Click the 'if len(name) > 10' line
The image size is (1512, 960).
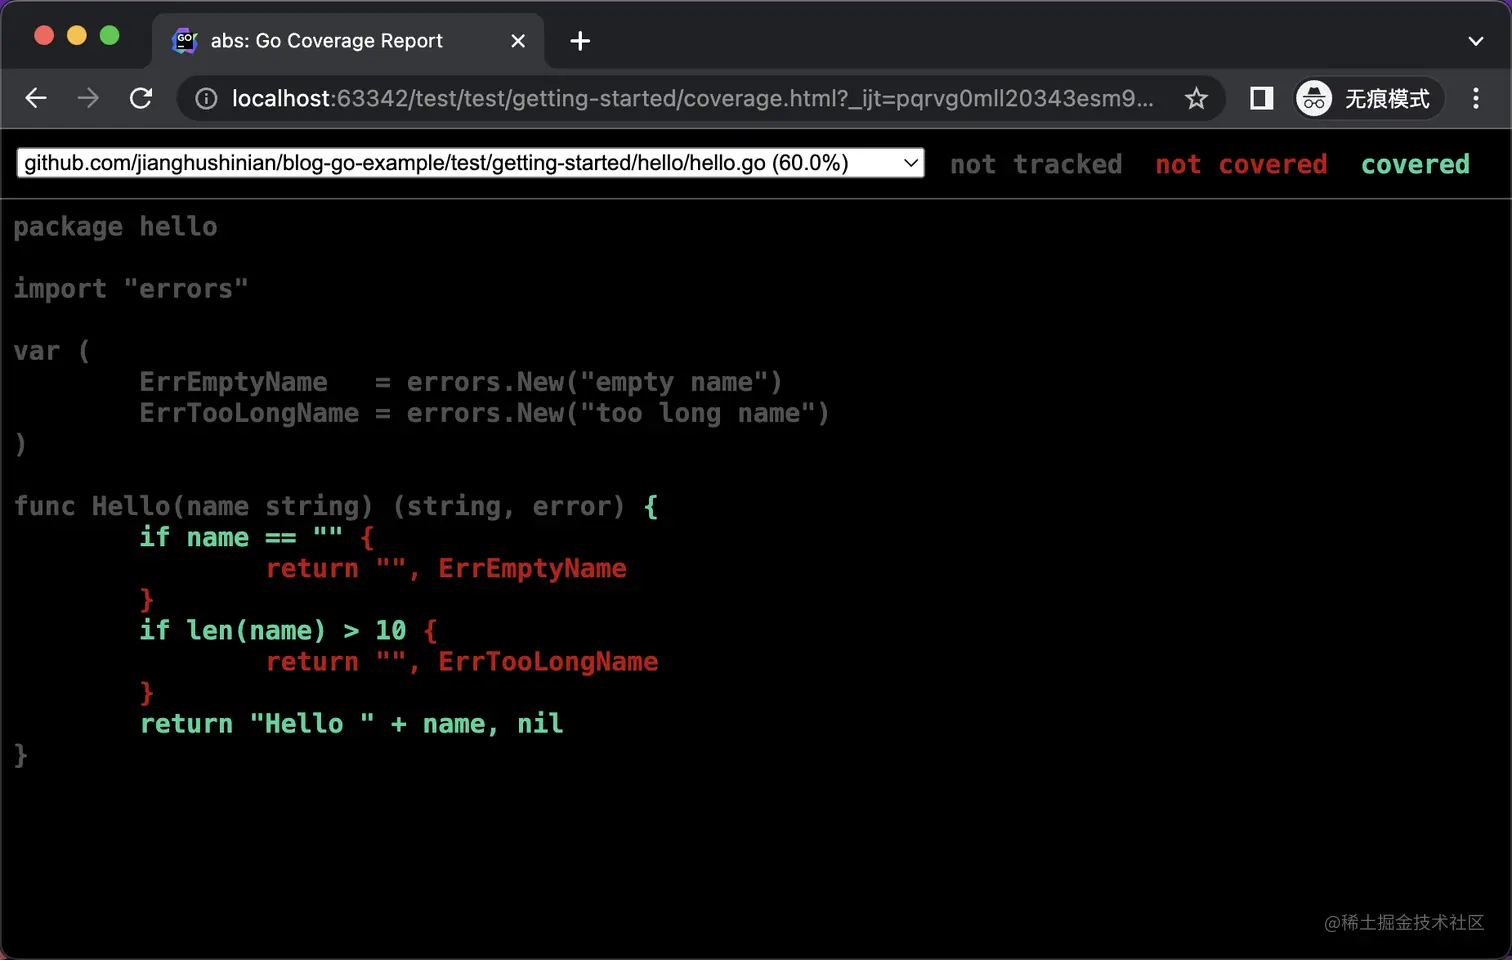(288, 630)
